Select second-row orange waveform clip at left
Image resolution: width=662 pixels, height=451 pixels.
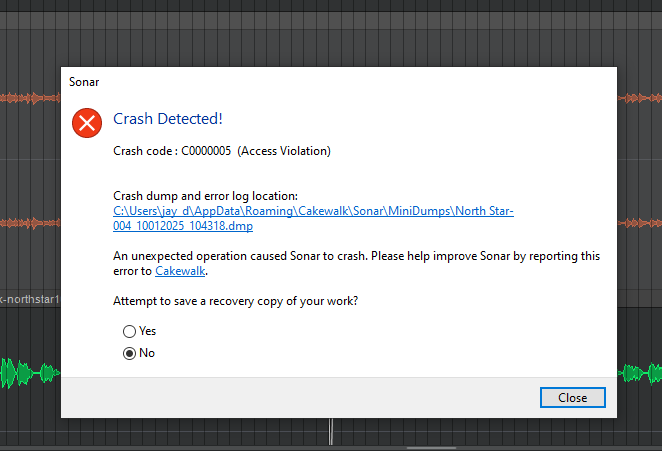(30, 222)
